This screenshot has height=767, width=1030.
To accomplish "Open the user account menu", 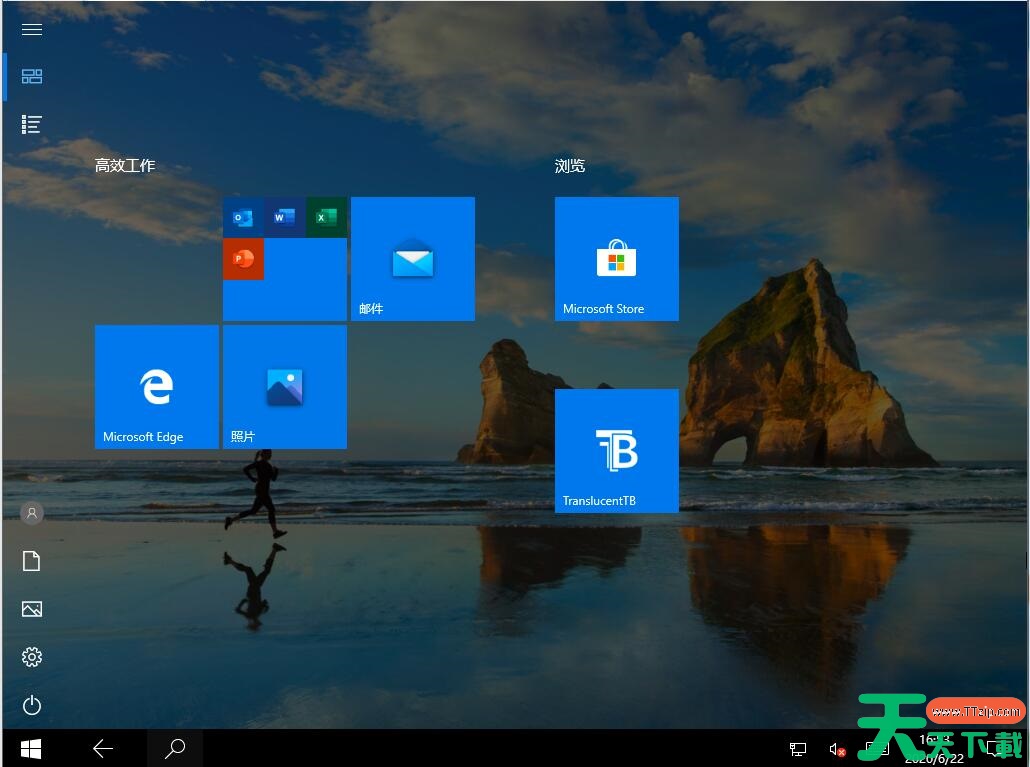I will pyautogui.click(x=32, y=513).
